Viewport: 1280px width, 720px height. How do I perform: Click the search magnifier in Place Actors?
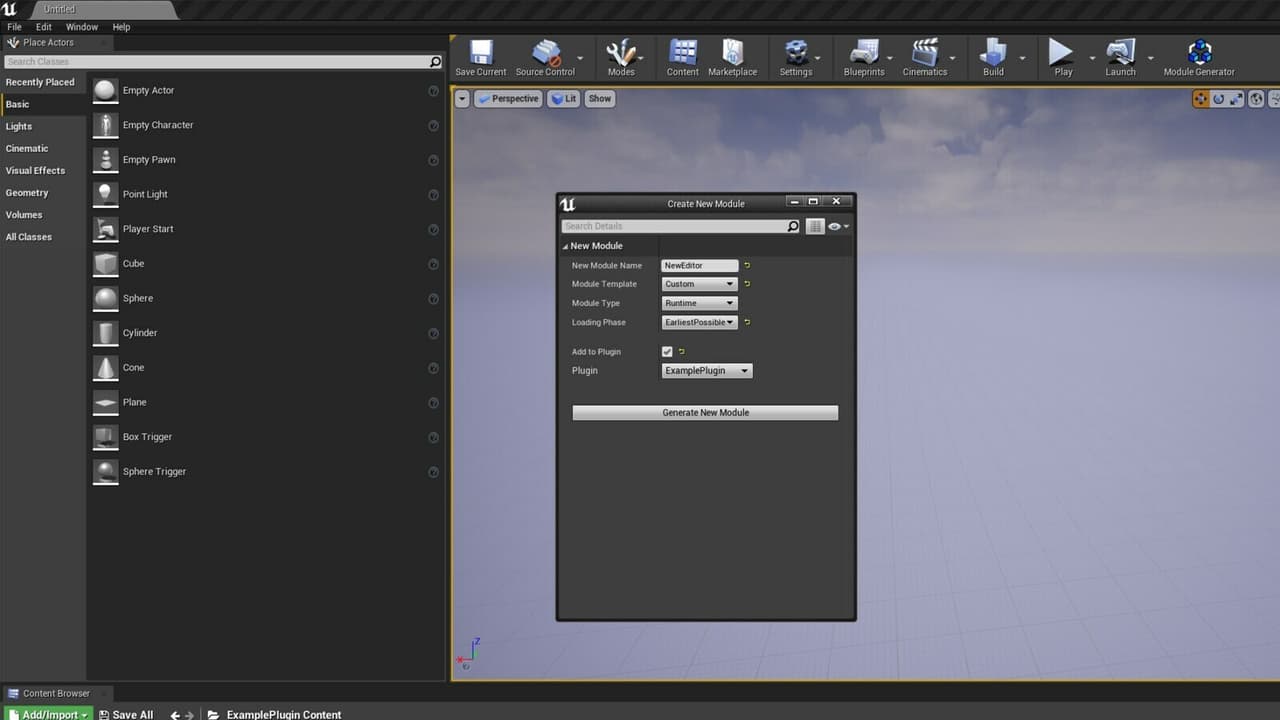435,62
